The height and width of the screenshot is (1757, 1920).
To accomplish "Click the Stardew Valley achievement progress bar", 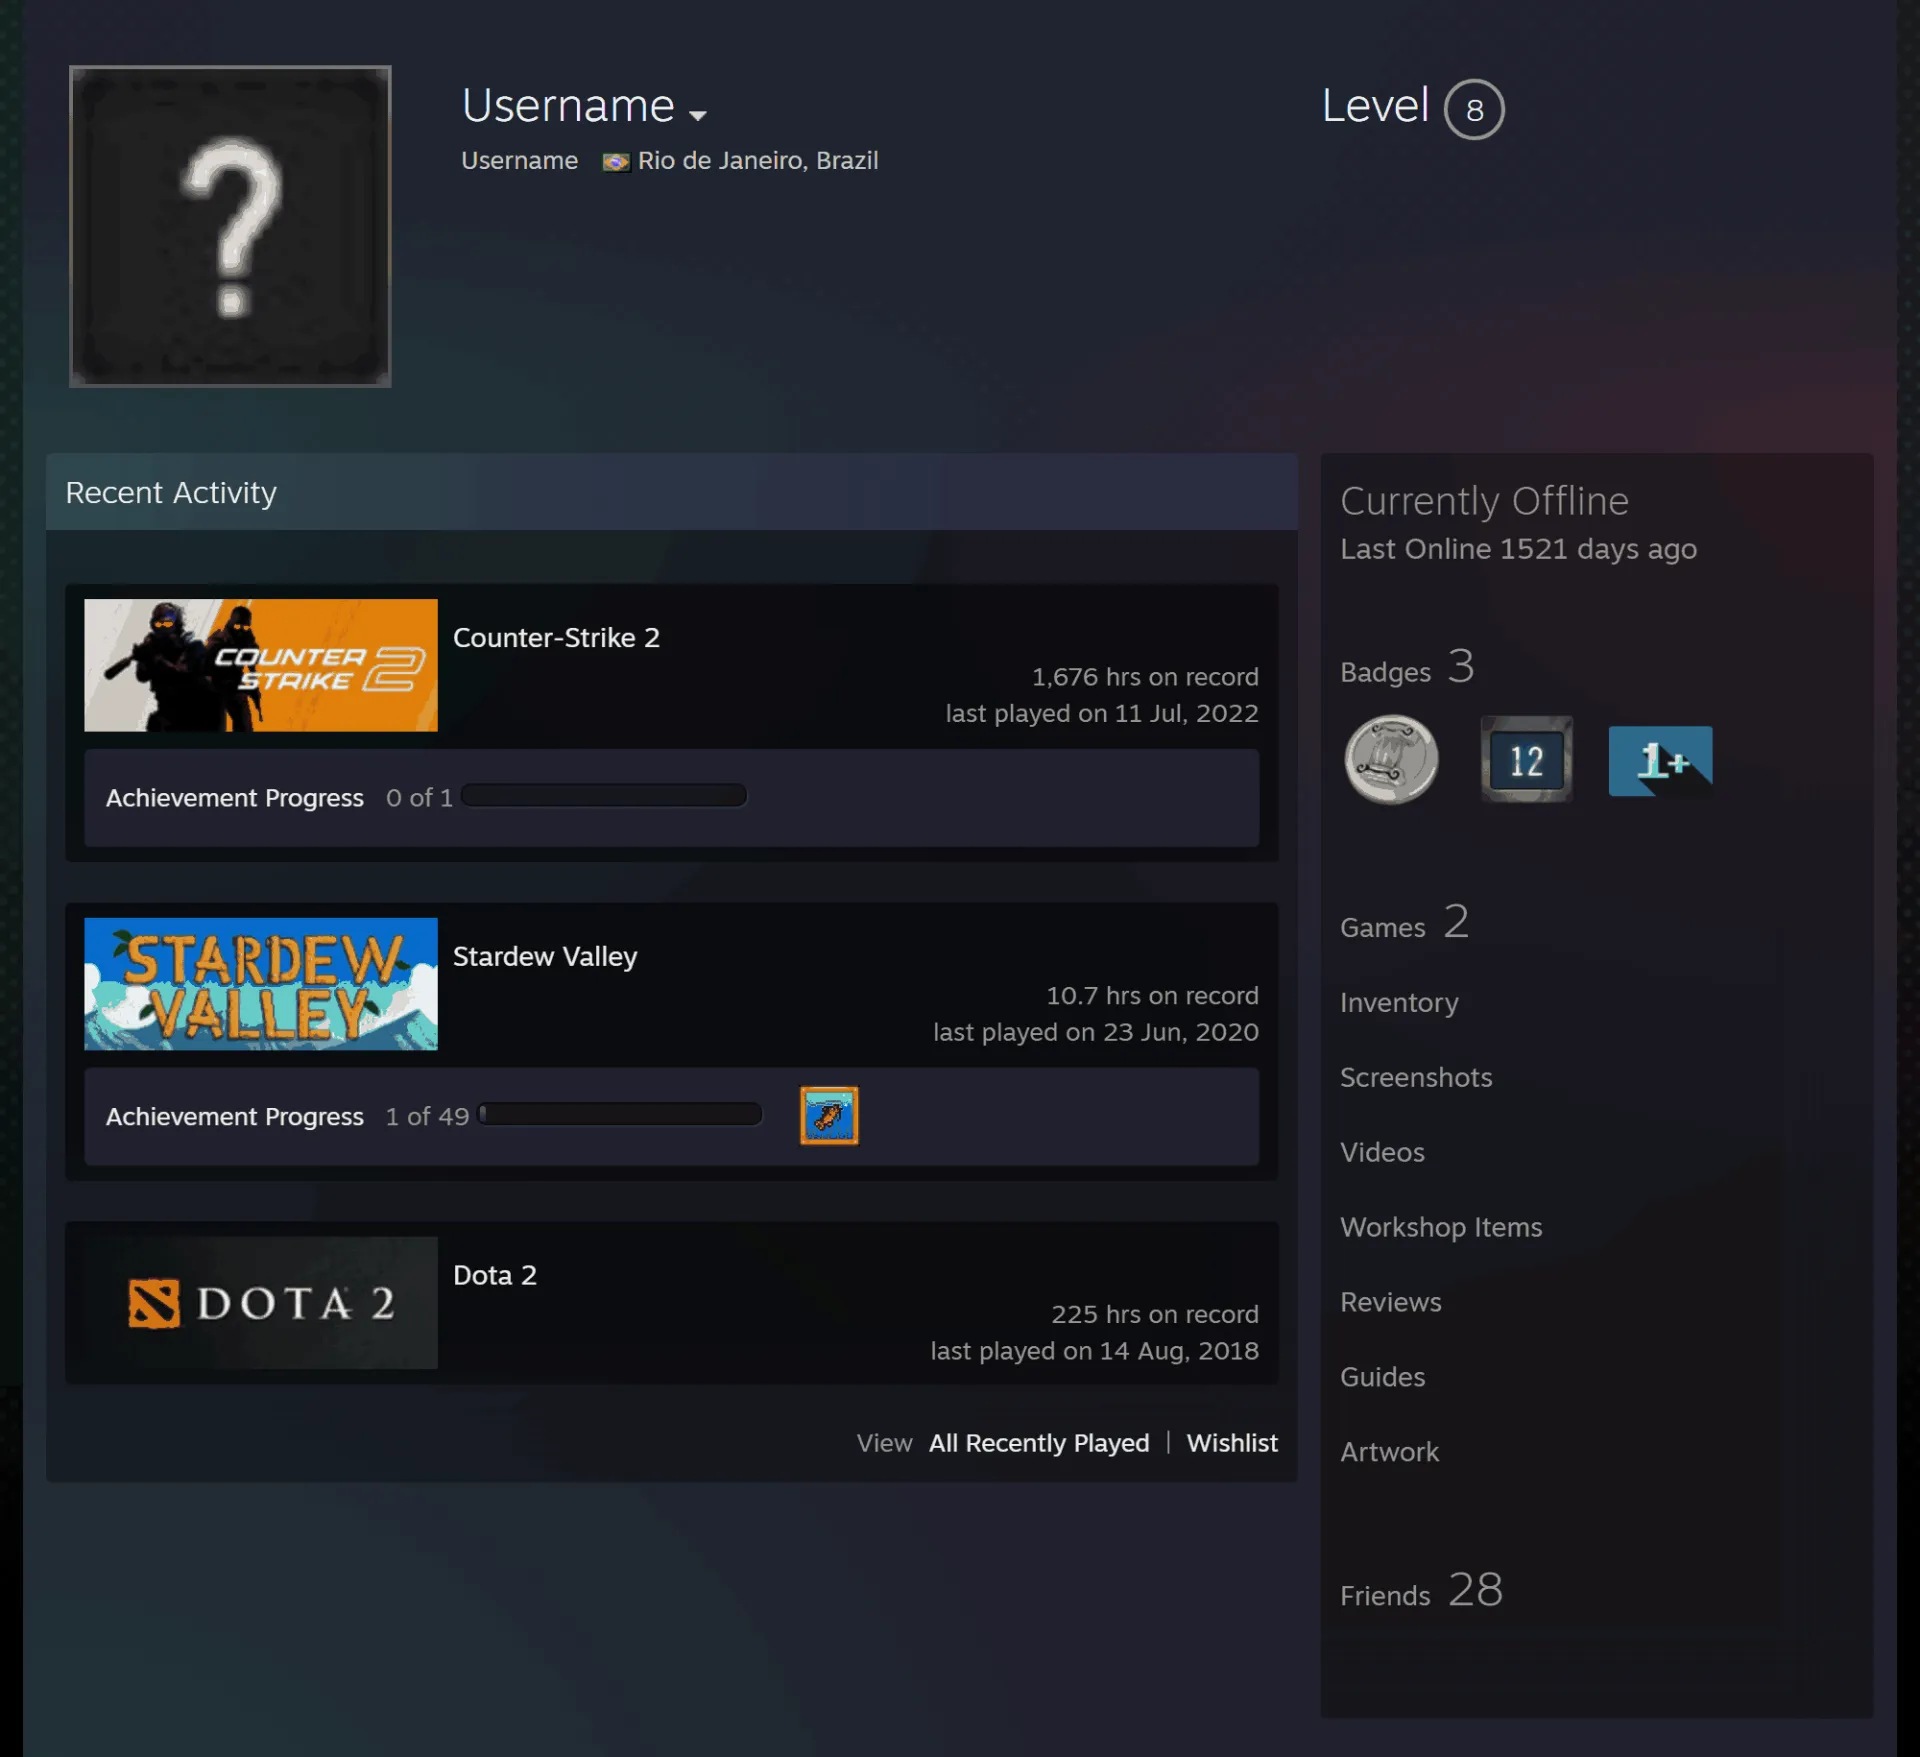I will (x=620, y=1114).
